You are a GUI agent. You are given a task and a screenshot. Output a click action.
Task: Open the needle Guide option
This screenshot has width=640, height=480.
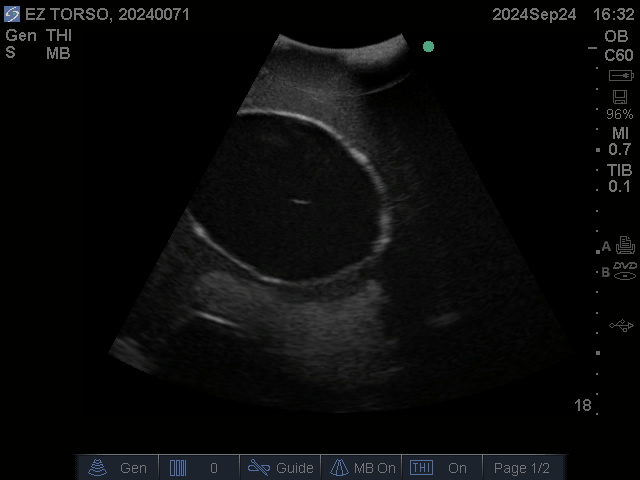[280, 468]
